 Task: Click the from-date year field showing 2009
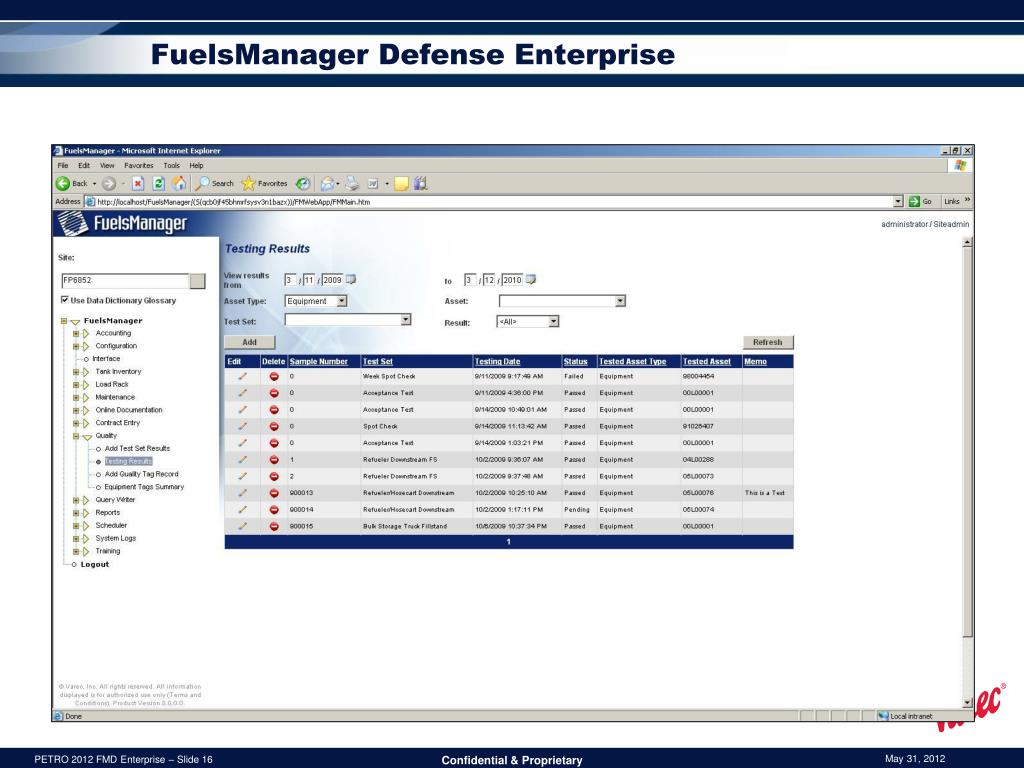tap(332, 280)
